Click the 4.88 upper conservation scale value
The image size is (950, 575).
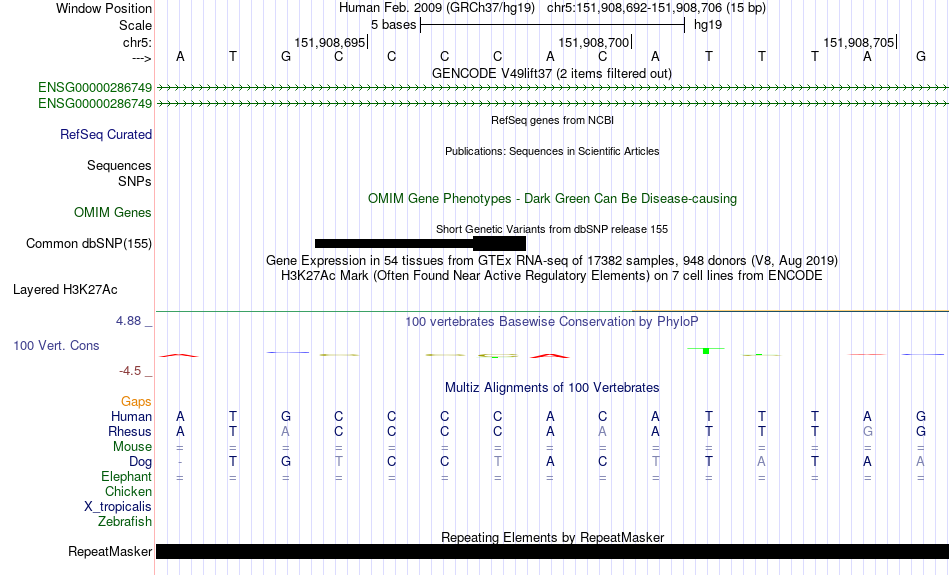(x=128, y=321)
